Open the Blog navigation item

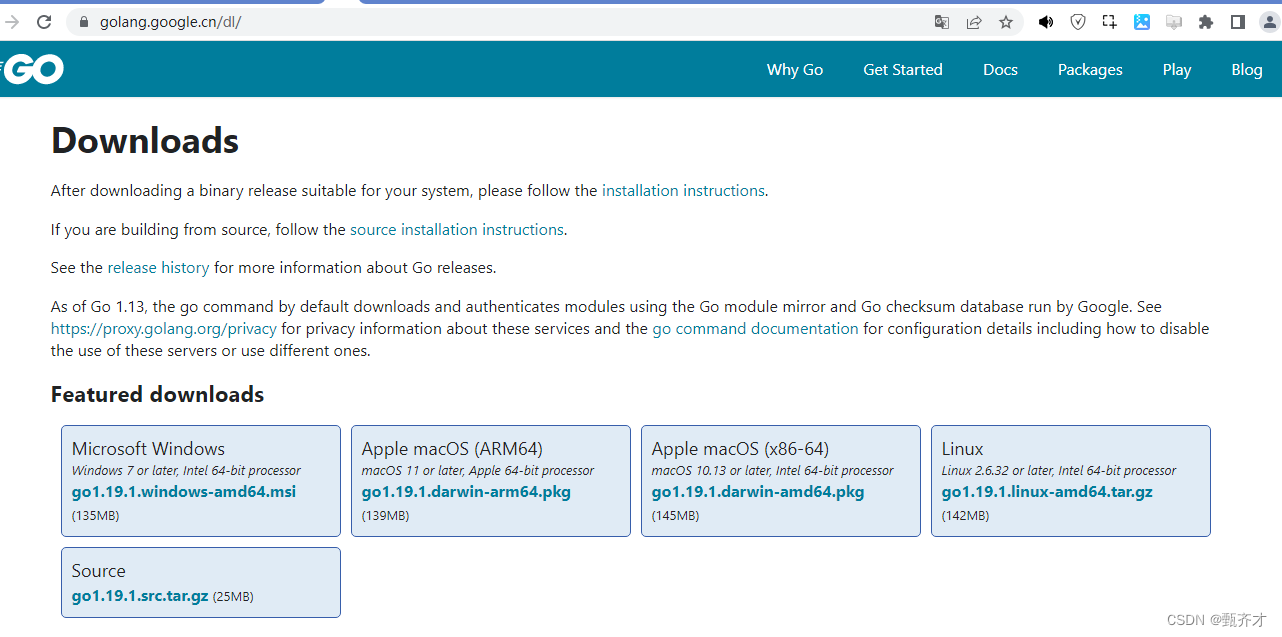1247,69
